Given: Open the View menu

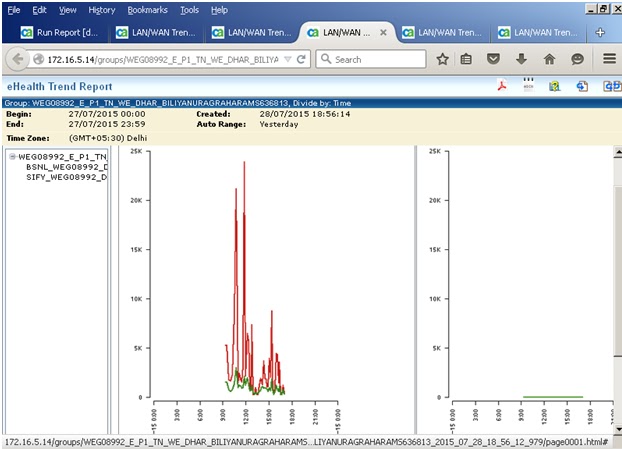Looking at the screenshot, I should (67, 10).
